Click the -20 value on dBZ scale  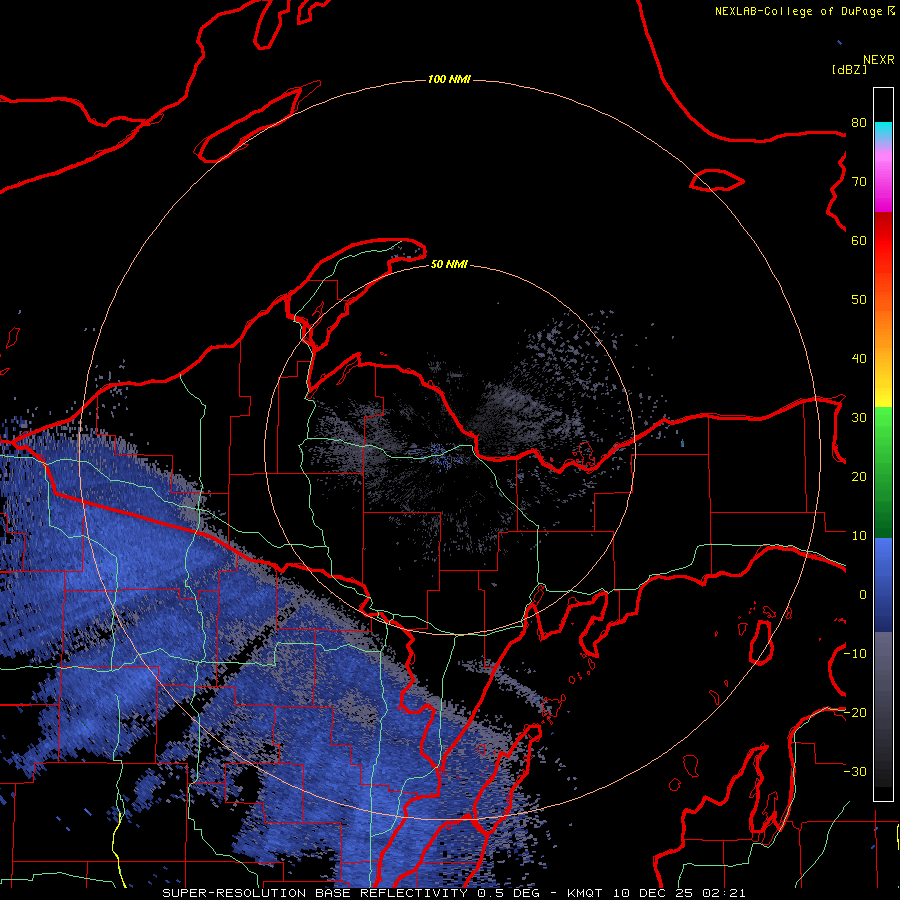(856, 712)
